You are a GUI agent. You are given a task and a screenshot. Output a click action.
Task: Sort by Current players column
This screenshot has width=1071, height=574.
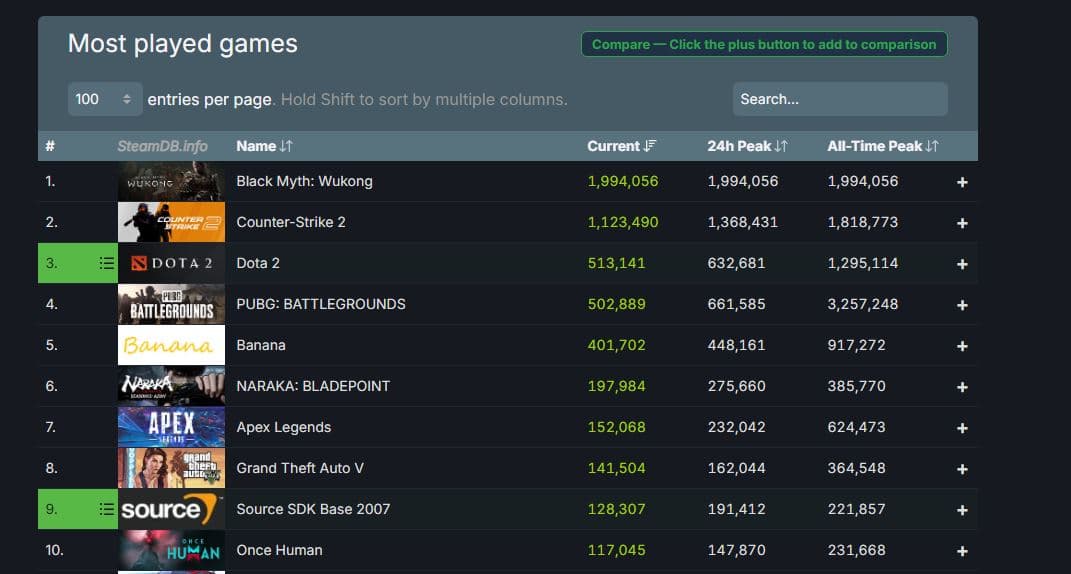[622, 146]
